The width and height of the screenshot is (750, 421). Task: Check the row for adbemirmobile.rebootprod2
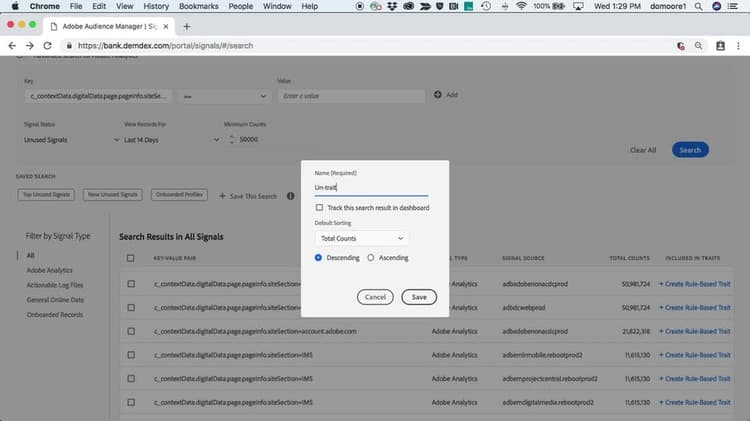click(131, 355)
